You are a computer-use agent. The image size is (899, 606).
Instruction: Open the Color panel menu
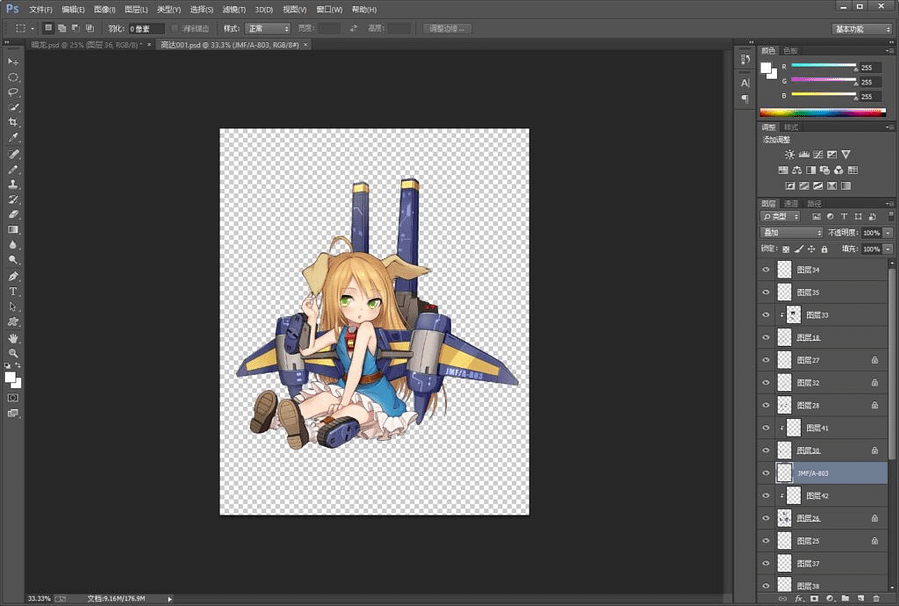click(888, 51)
